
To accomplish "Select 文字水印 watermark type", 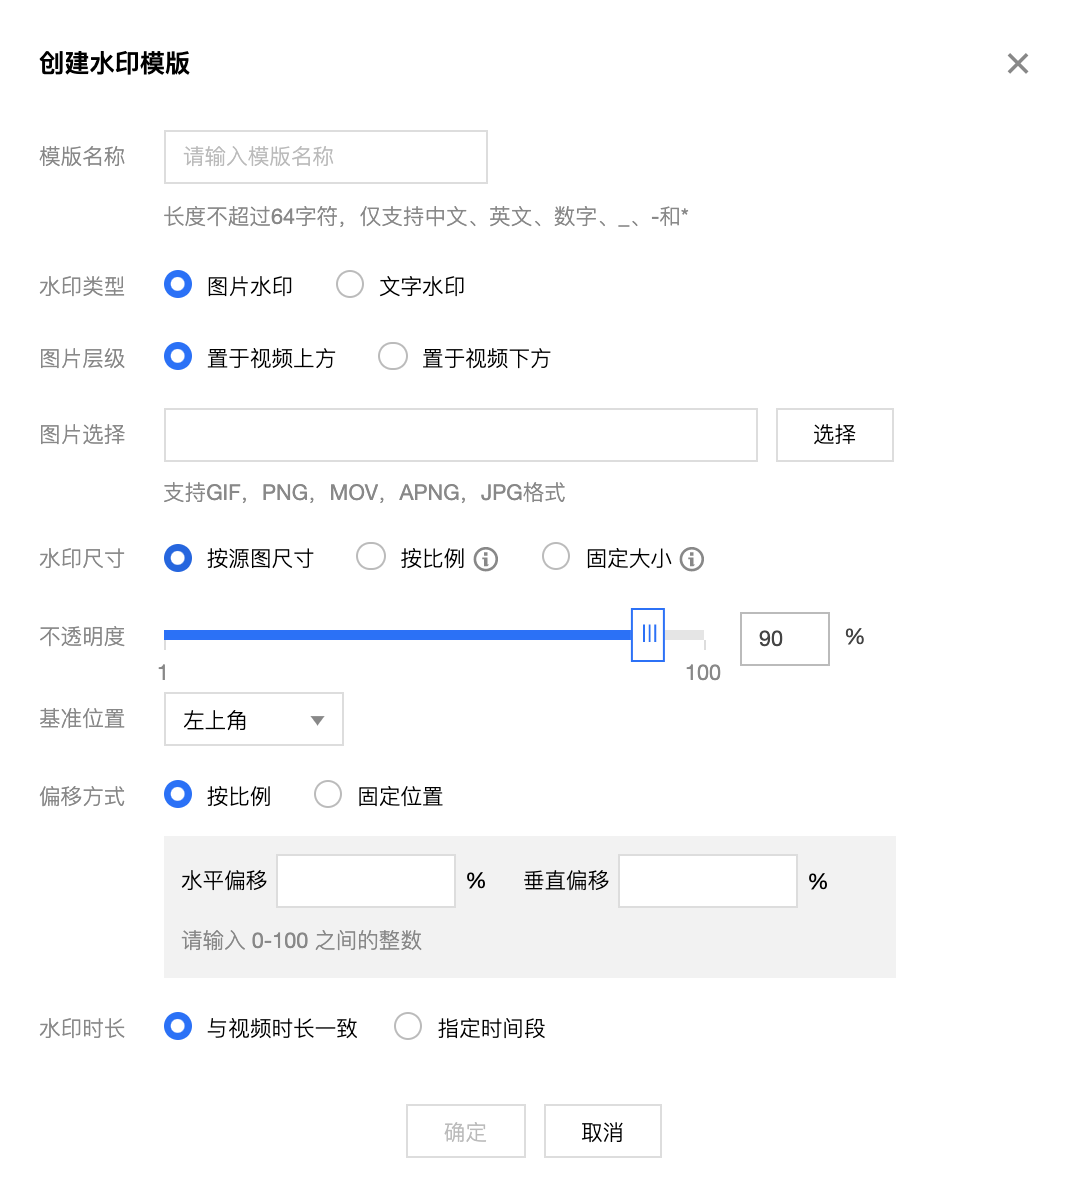I will tap(350, 285).
